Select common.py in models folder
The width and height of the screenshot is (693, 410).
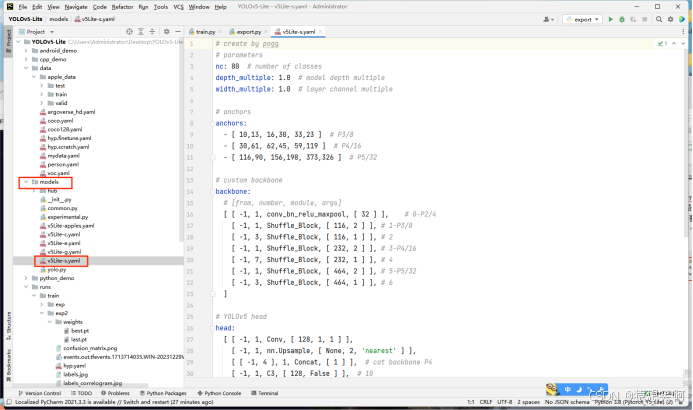[62, 208]
